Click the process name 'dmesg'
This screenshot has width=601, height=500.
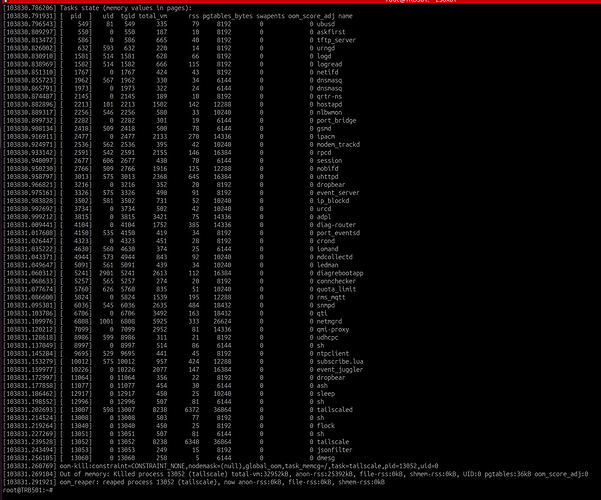pyautogui.click(x=326, y=458)
